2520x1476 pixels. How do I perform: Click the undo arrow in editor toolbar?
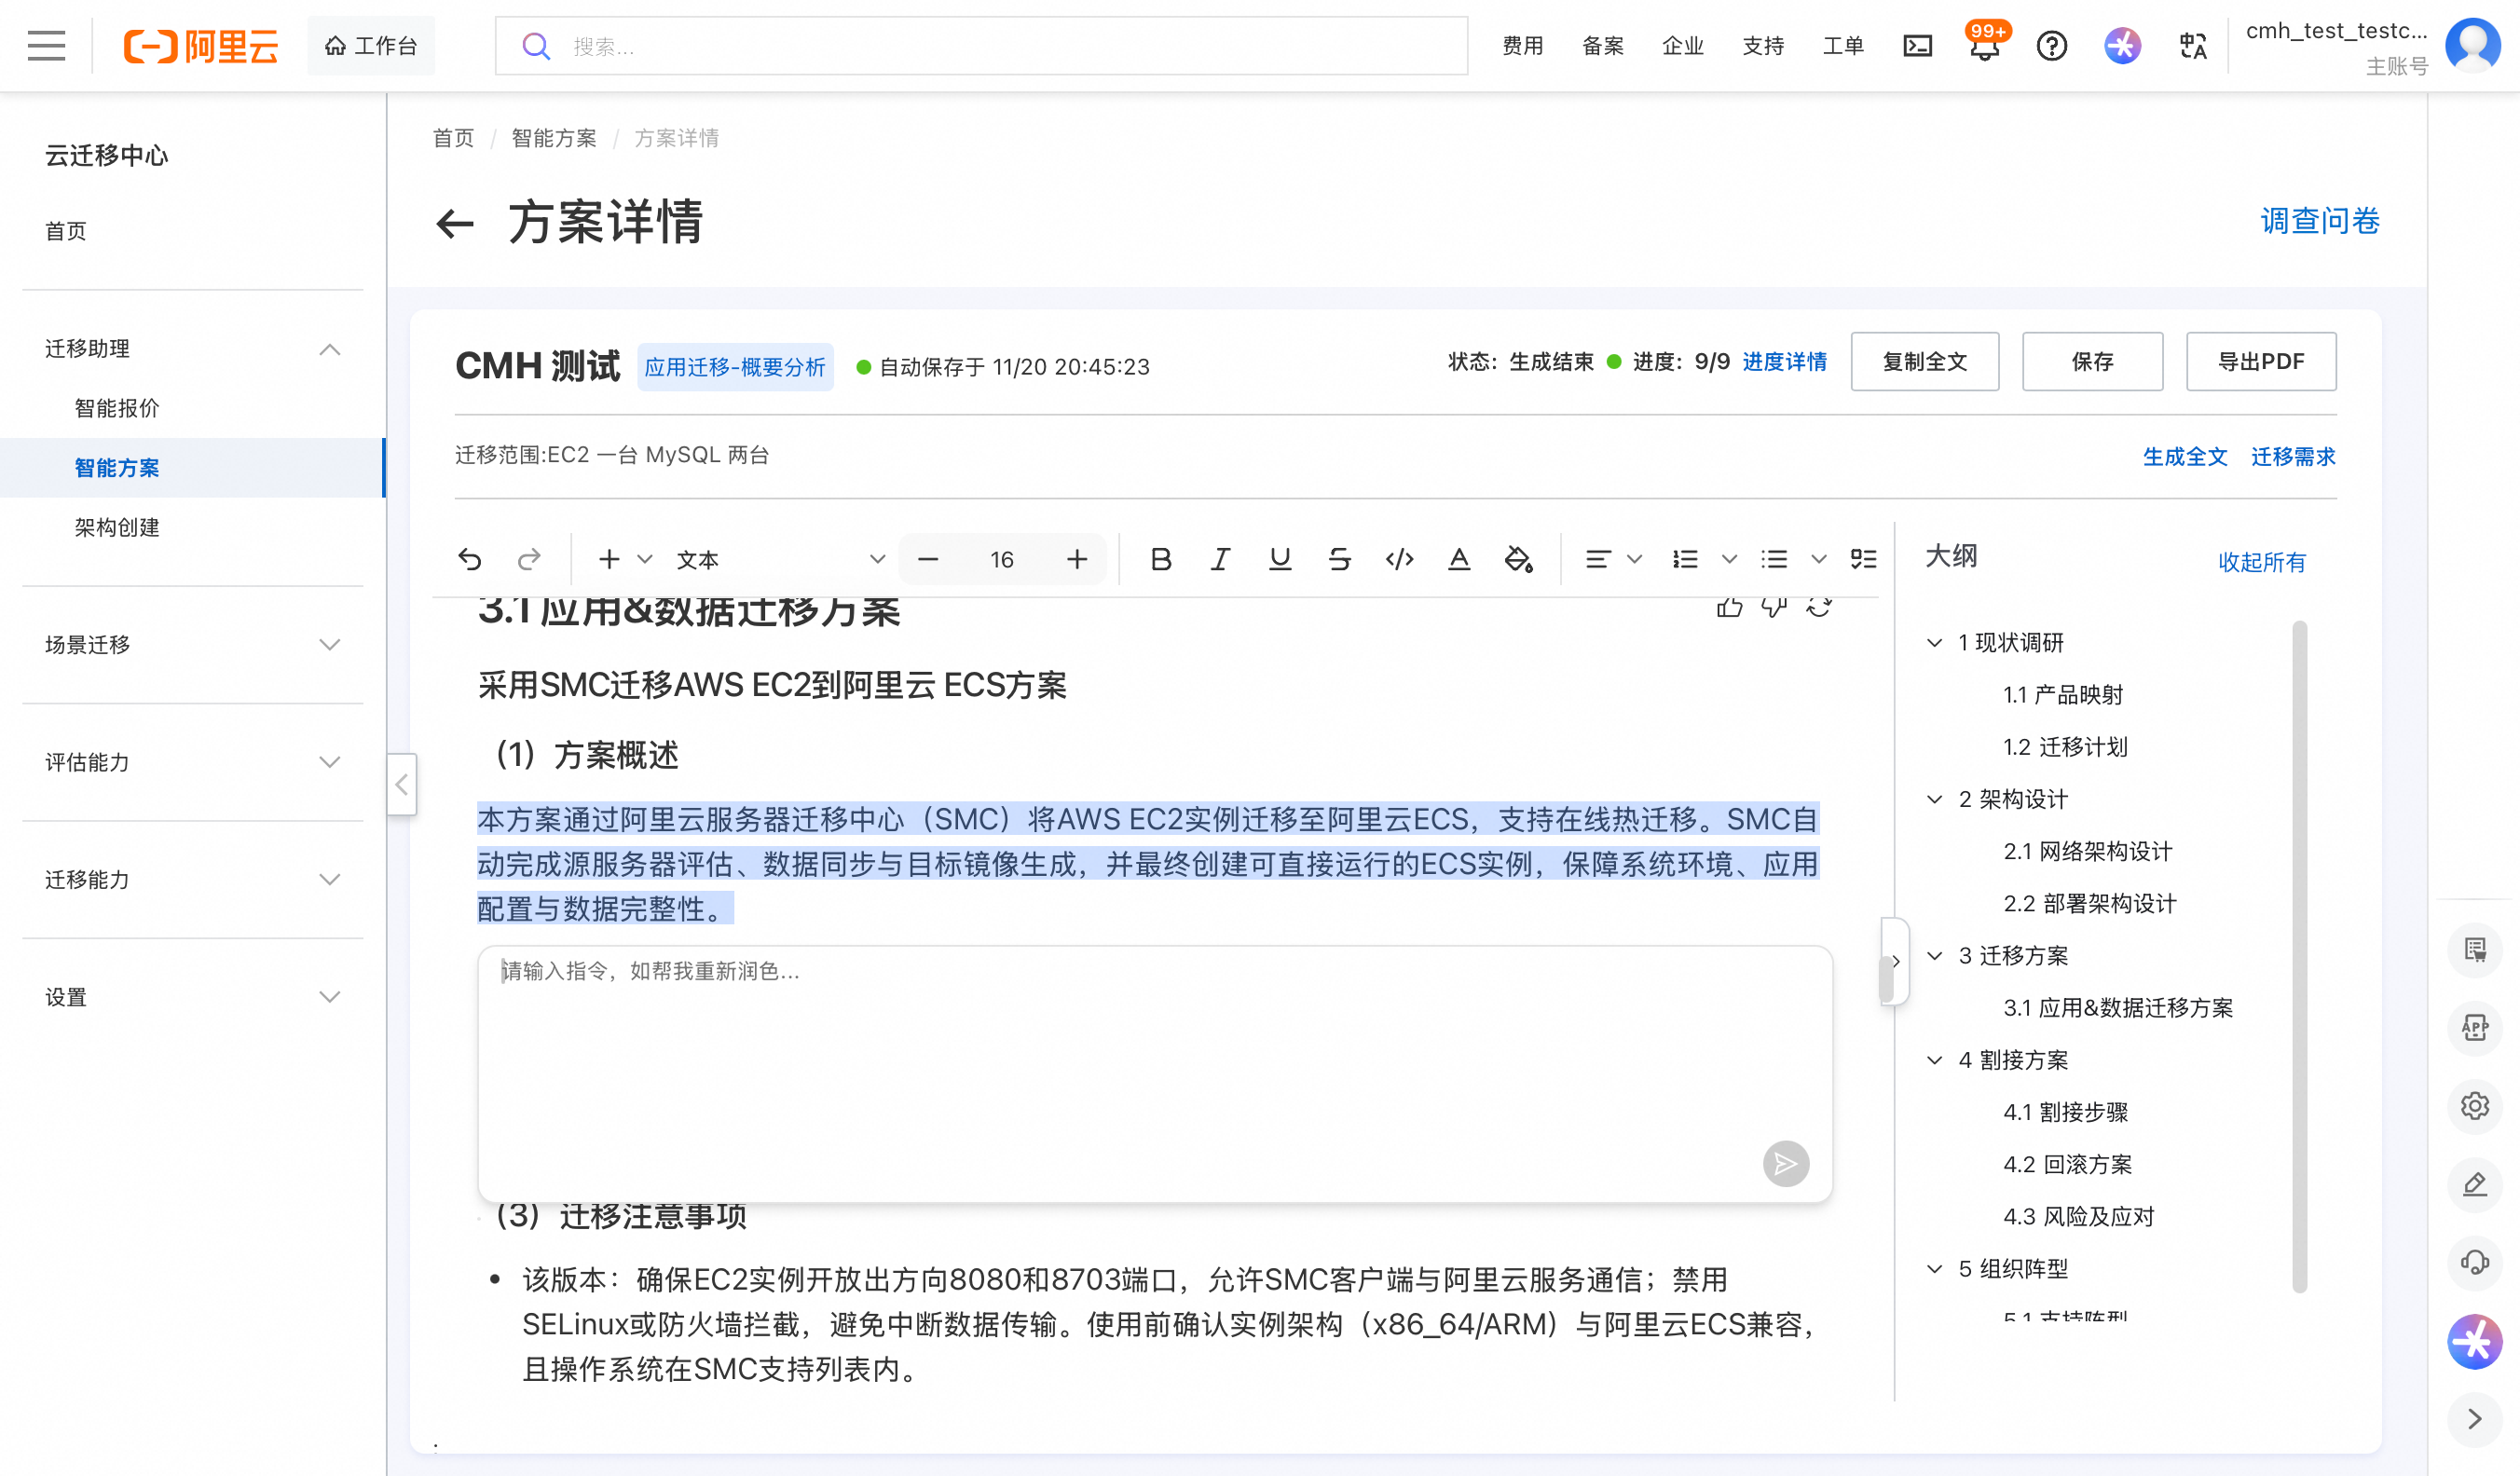tap(469, 559)
